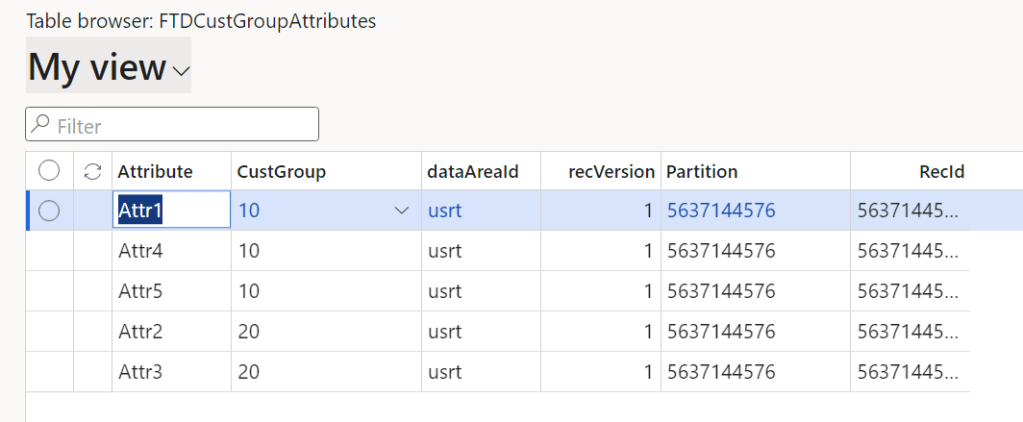Click the Attr1 attribute edit field
1023x422 pixels.
pos(171,211)
